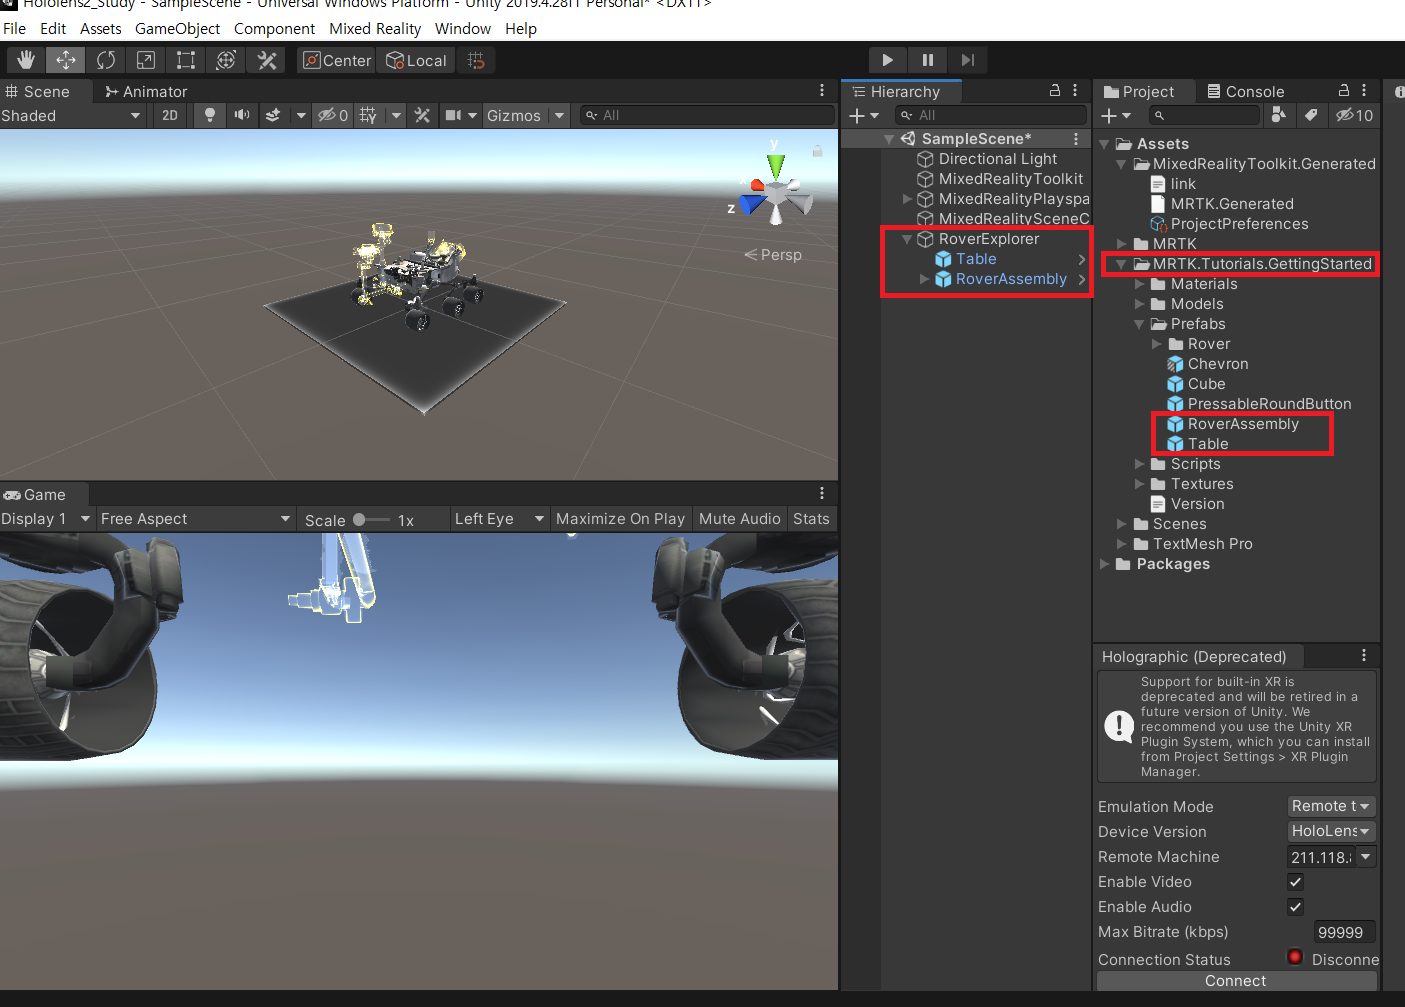Uncheck Enable Audio checkbox
The image size is (1405, 1007).
(1295, 907)
